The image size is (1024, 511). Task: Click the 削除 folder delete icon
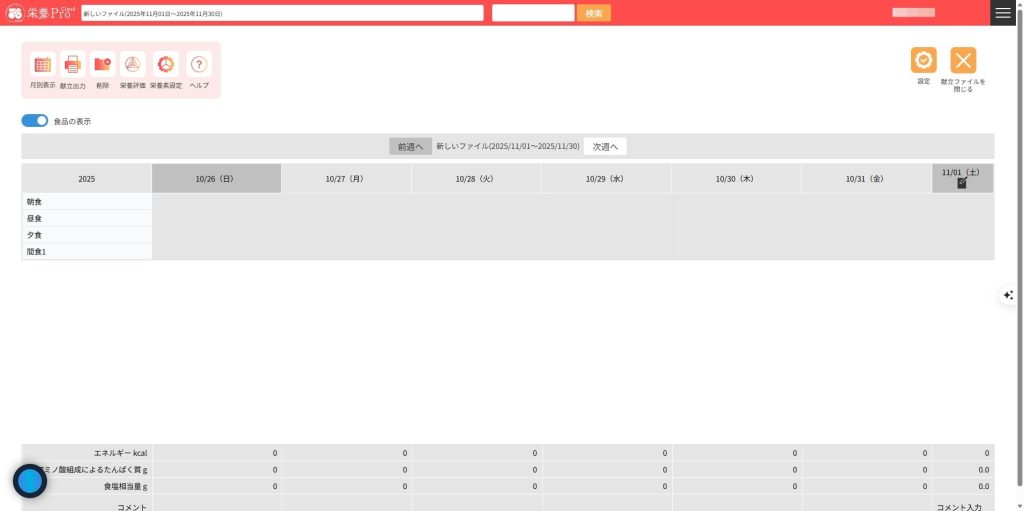pyautogui.click(x=103, y=65)
